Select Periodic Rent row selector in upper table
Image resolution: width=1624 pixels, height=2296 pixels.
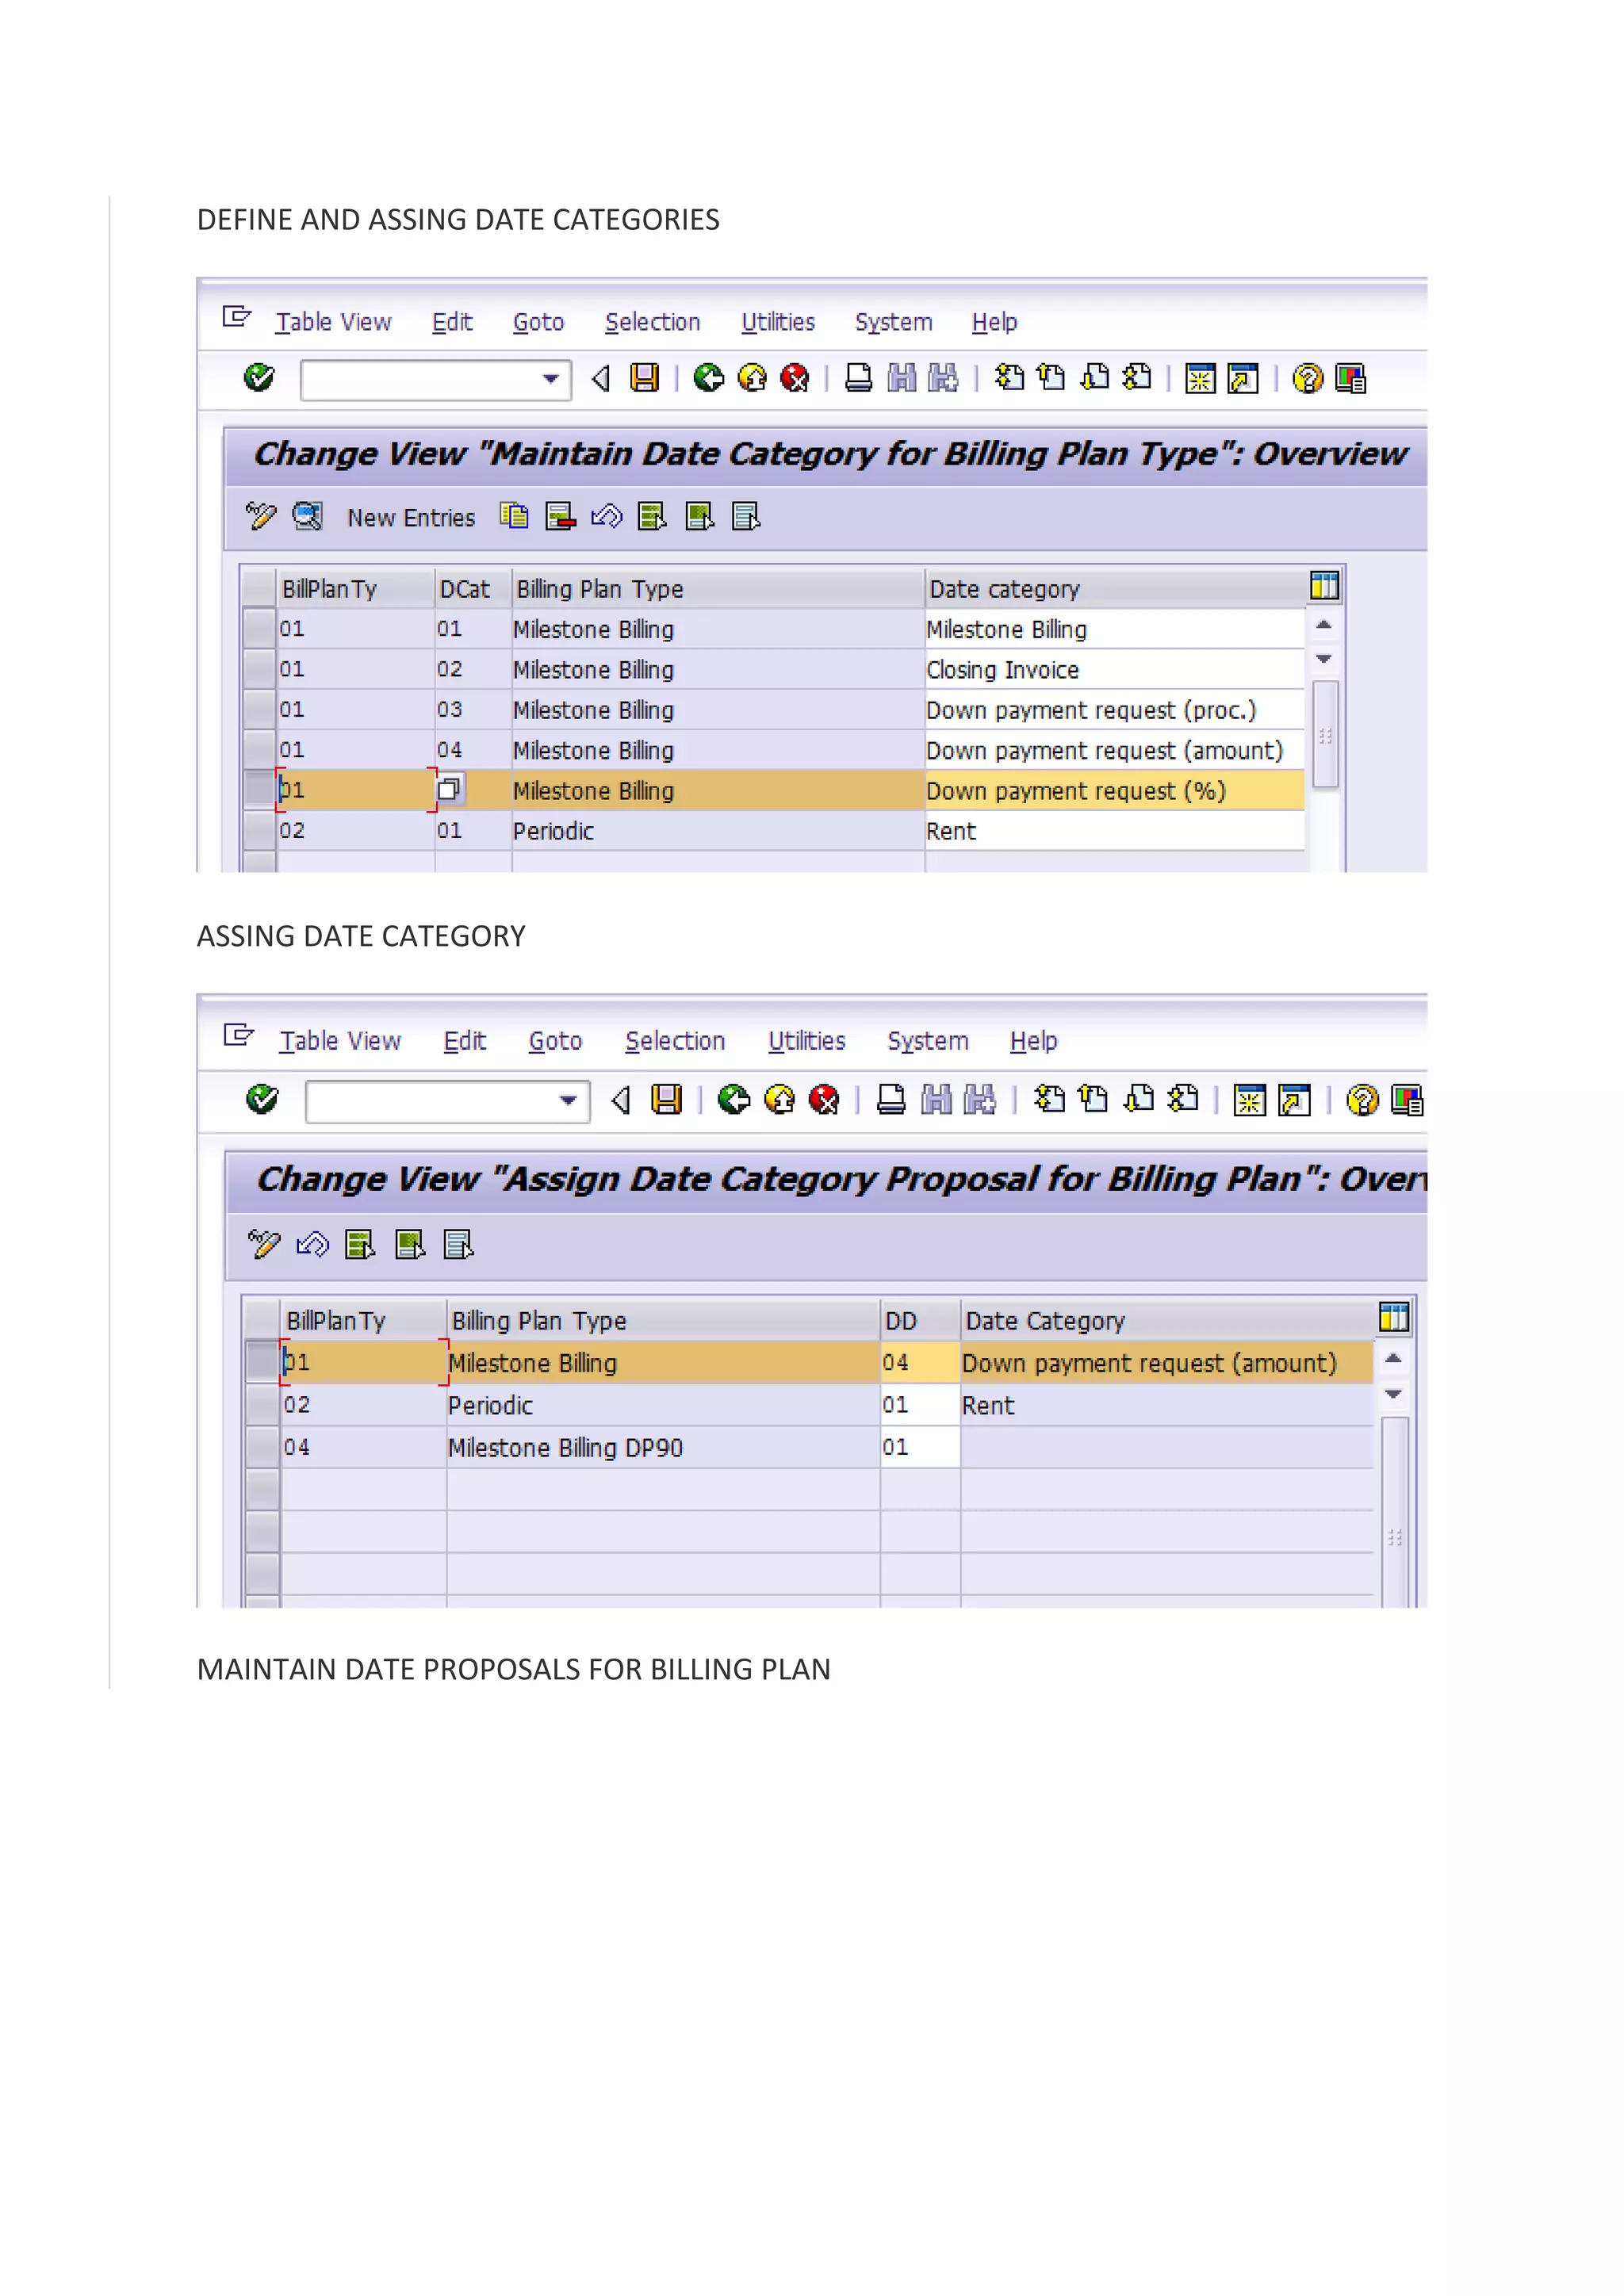point(260,830)
